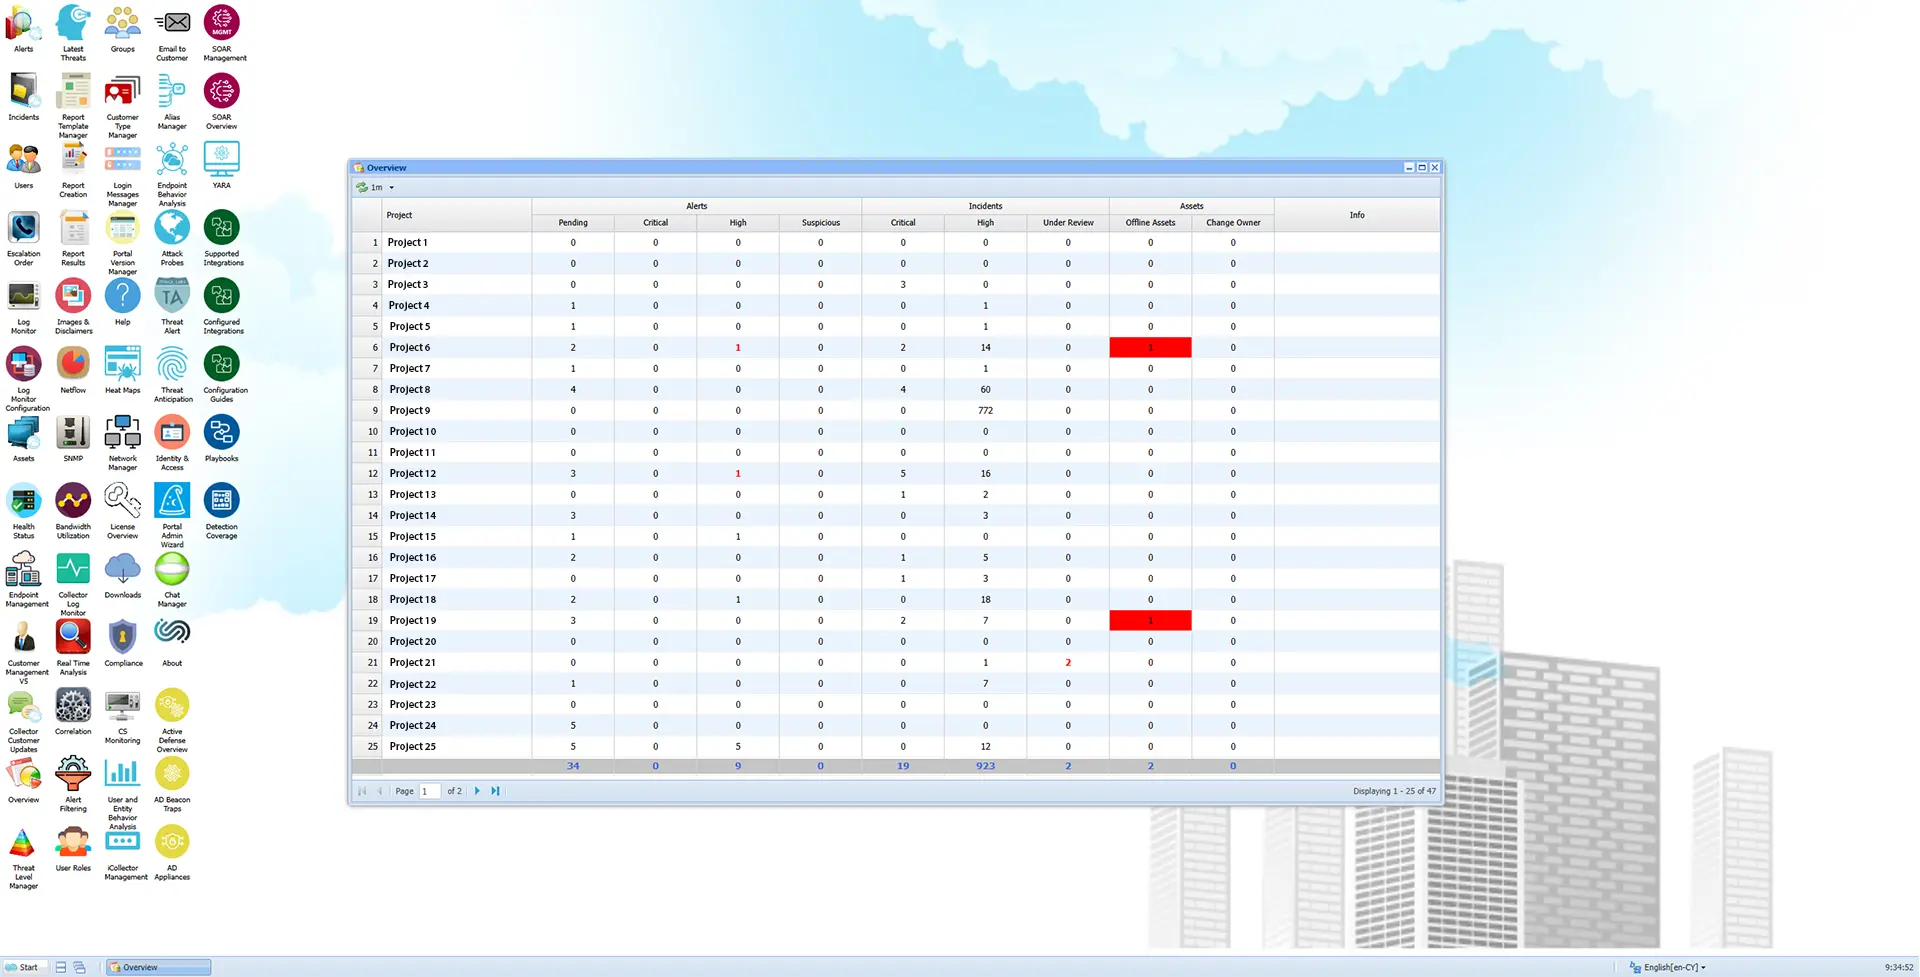
Task: Open the Heat Maps tool
Action: point(122,365)
